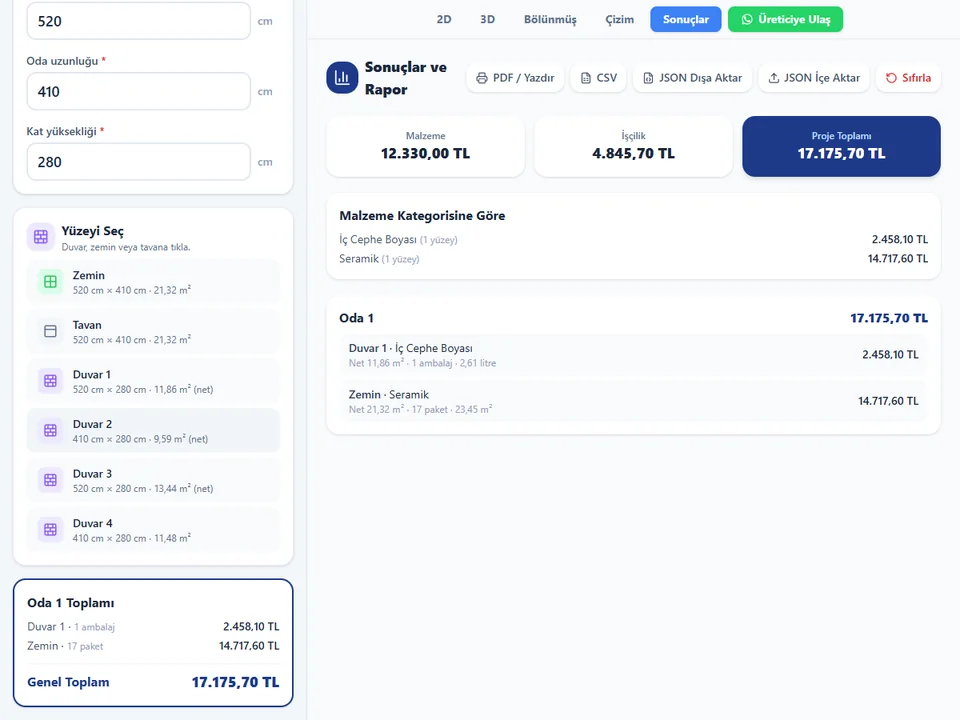Click the room width field showing 520
The image size is (960, 720).
138,21
